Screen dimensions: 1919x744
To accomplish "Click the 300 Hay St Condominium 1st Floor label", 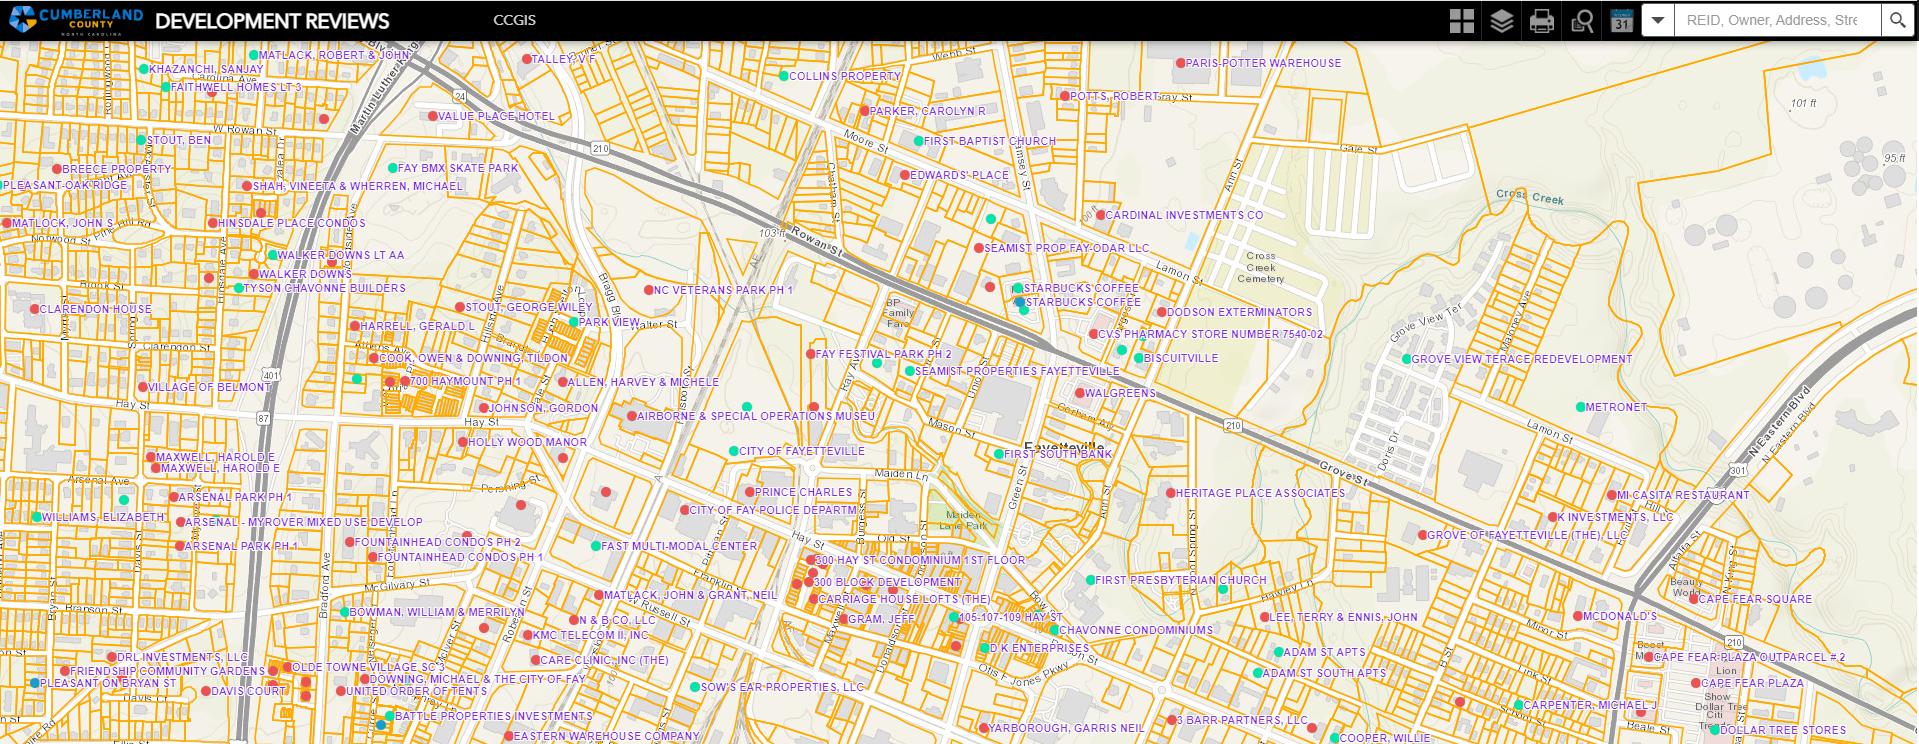I will tap(920, 560).
